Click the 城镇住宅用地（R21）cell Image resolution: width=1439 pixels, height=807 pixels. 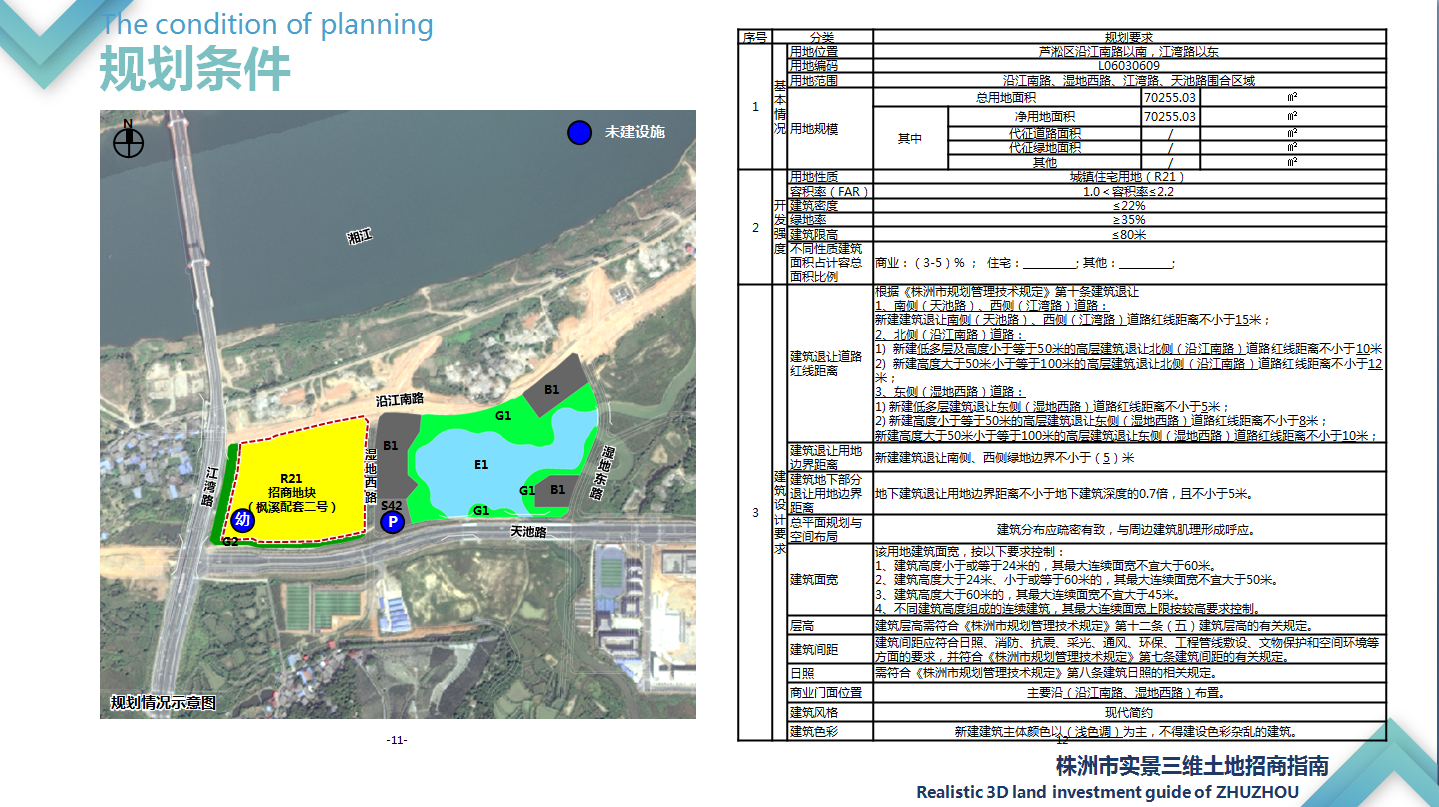click(x=1129, y=176)
